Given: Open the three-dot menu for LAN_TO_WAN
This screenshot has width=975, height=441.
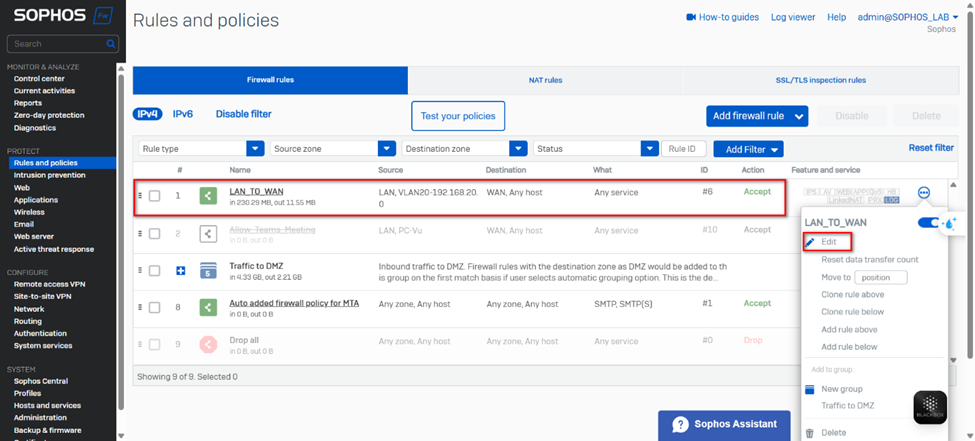Looking at the screenshot, I should tap(923, 193).
